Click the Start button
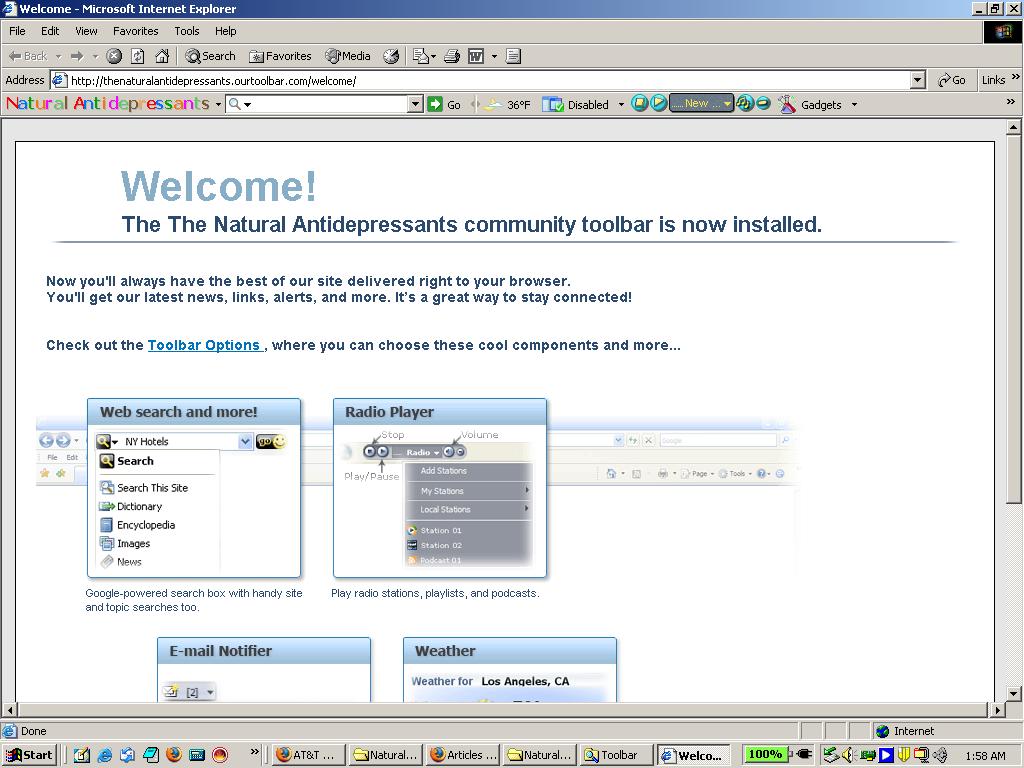 click(x=29, y=755)
